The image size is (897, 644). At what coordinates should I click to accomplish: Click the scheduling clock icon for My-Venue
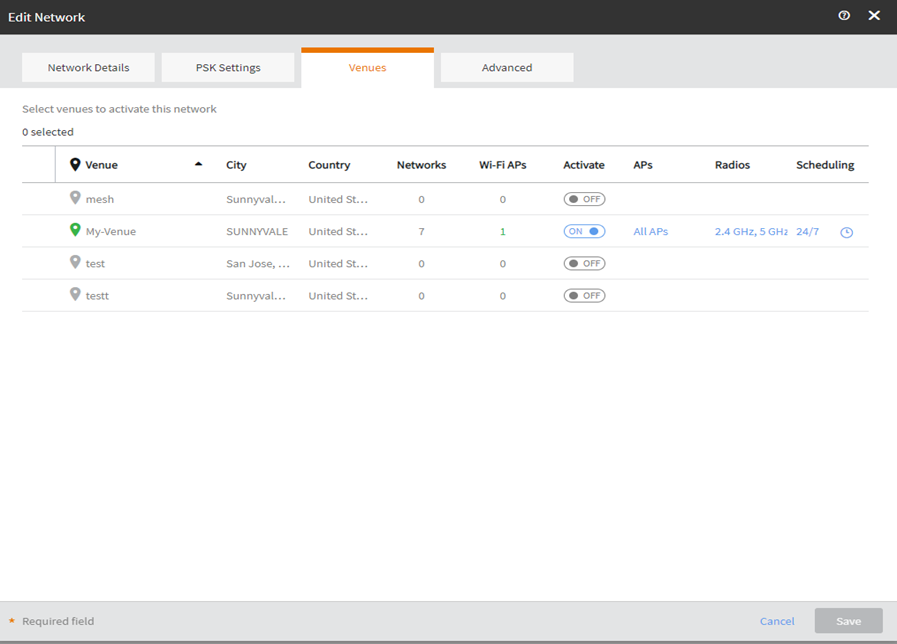pos(846,232)
